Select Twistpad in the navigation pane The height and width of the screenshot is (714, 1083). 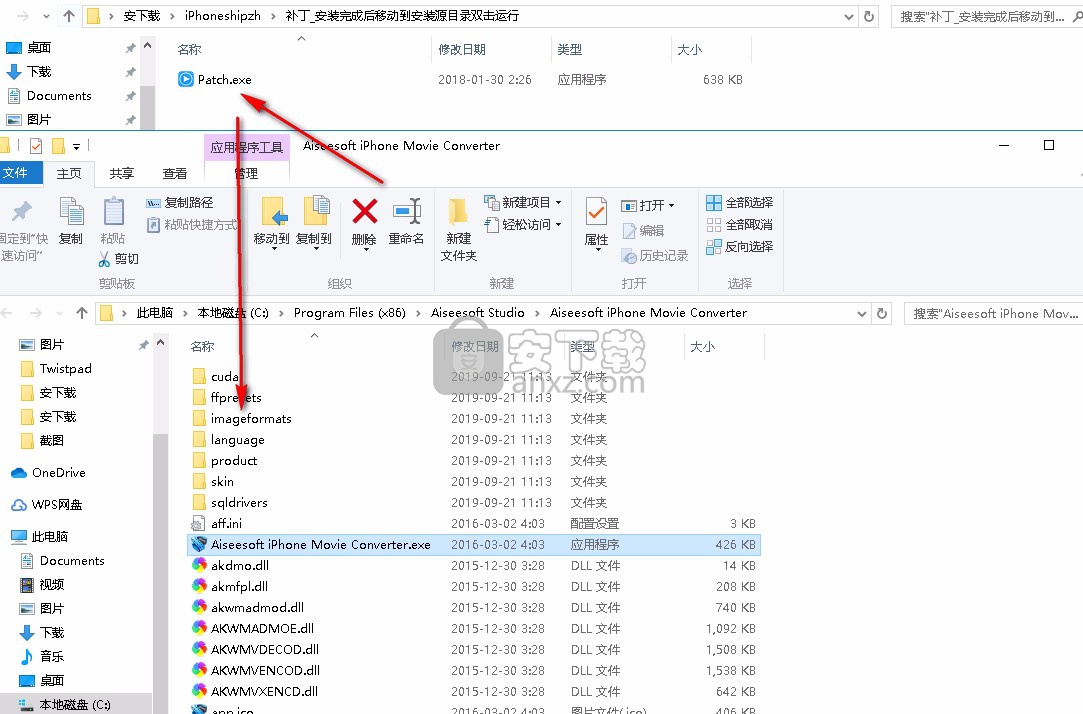point(65,369)
